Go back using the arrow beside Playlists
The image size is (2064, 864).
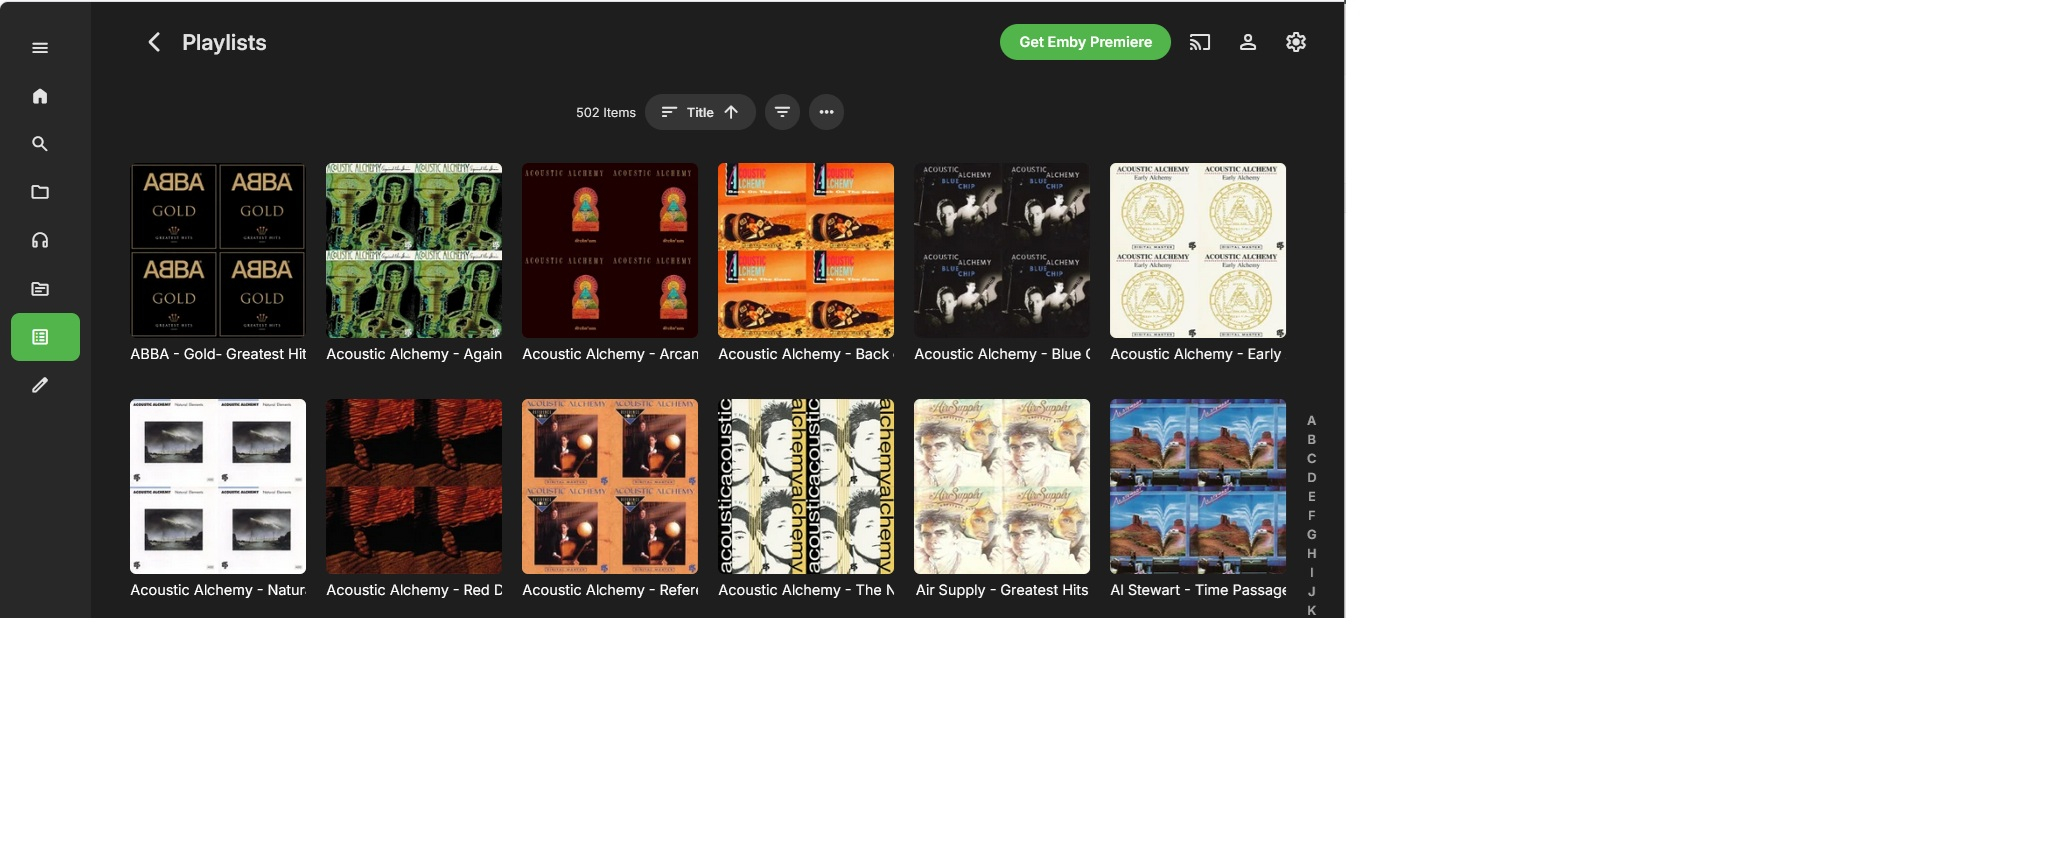click(154, 42)
